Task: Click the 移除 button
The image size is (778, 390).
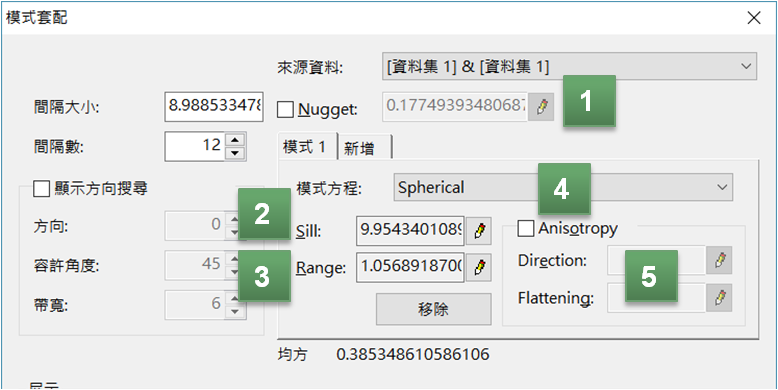Action: click(x=434, y=309)
